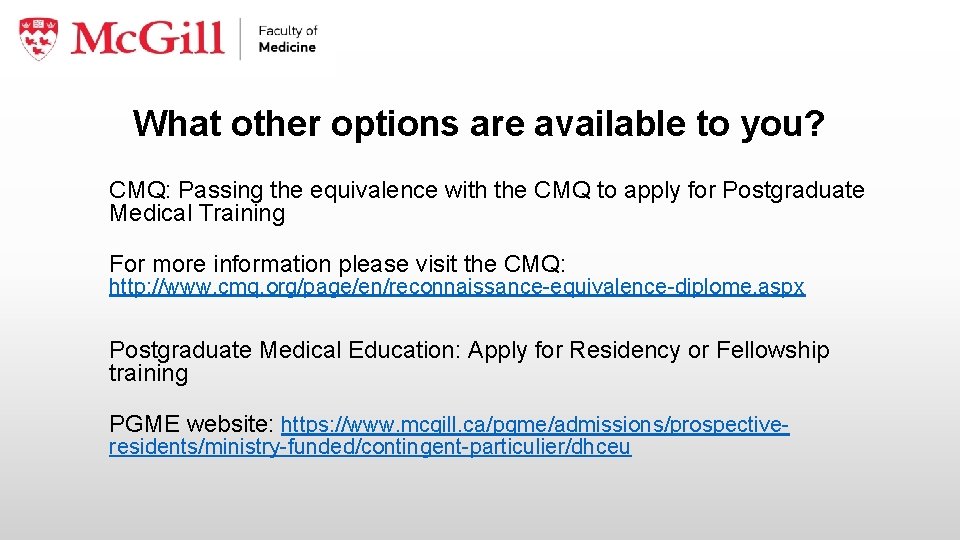Select the 'Faculty of Medicine' label
The image size is (960, 540).
[x=288, y=39]
